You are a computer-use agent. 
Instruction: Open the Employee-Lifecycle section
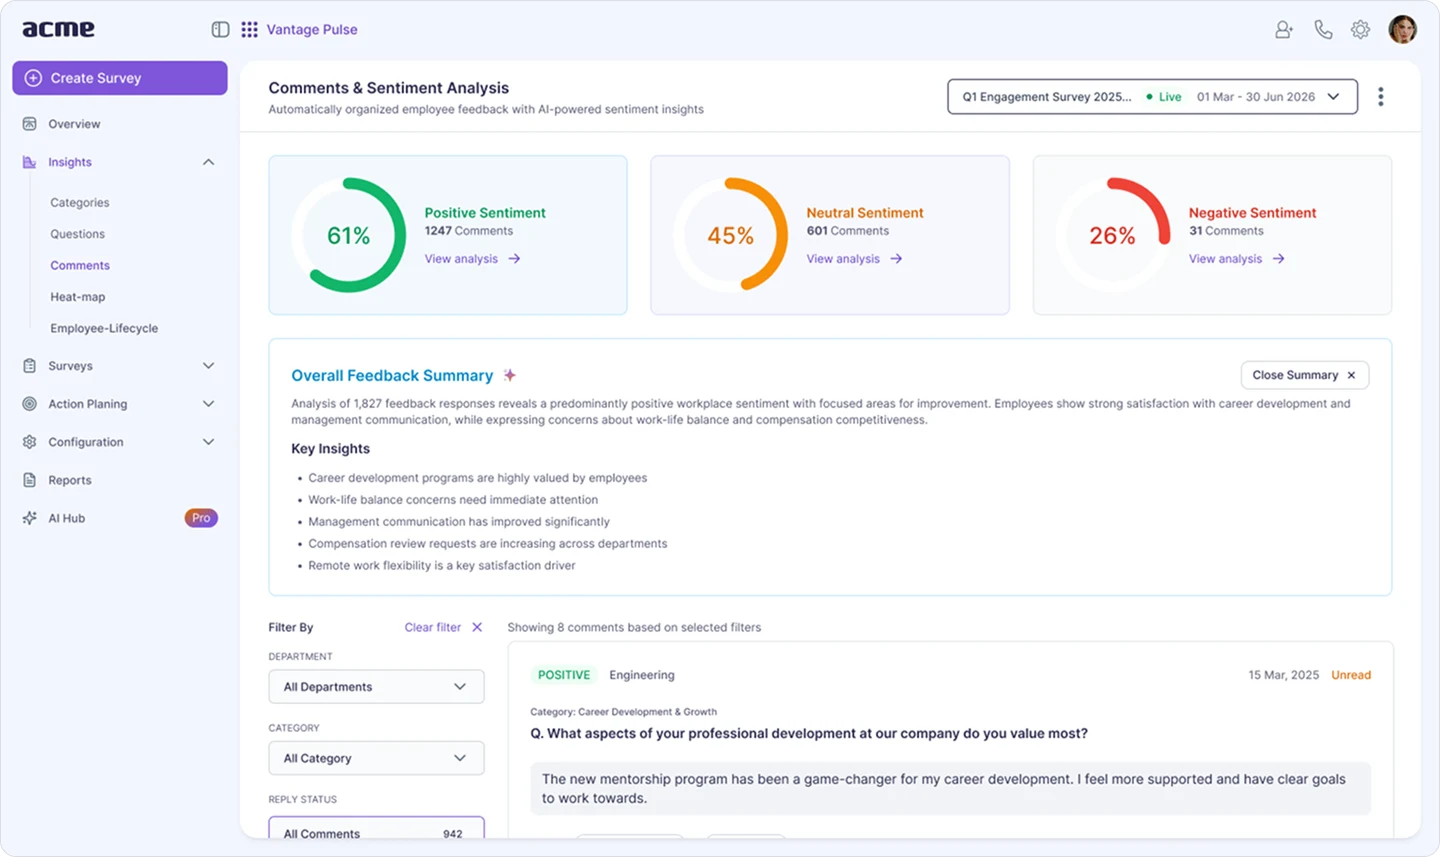tap(103, 328)
